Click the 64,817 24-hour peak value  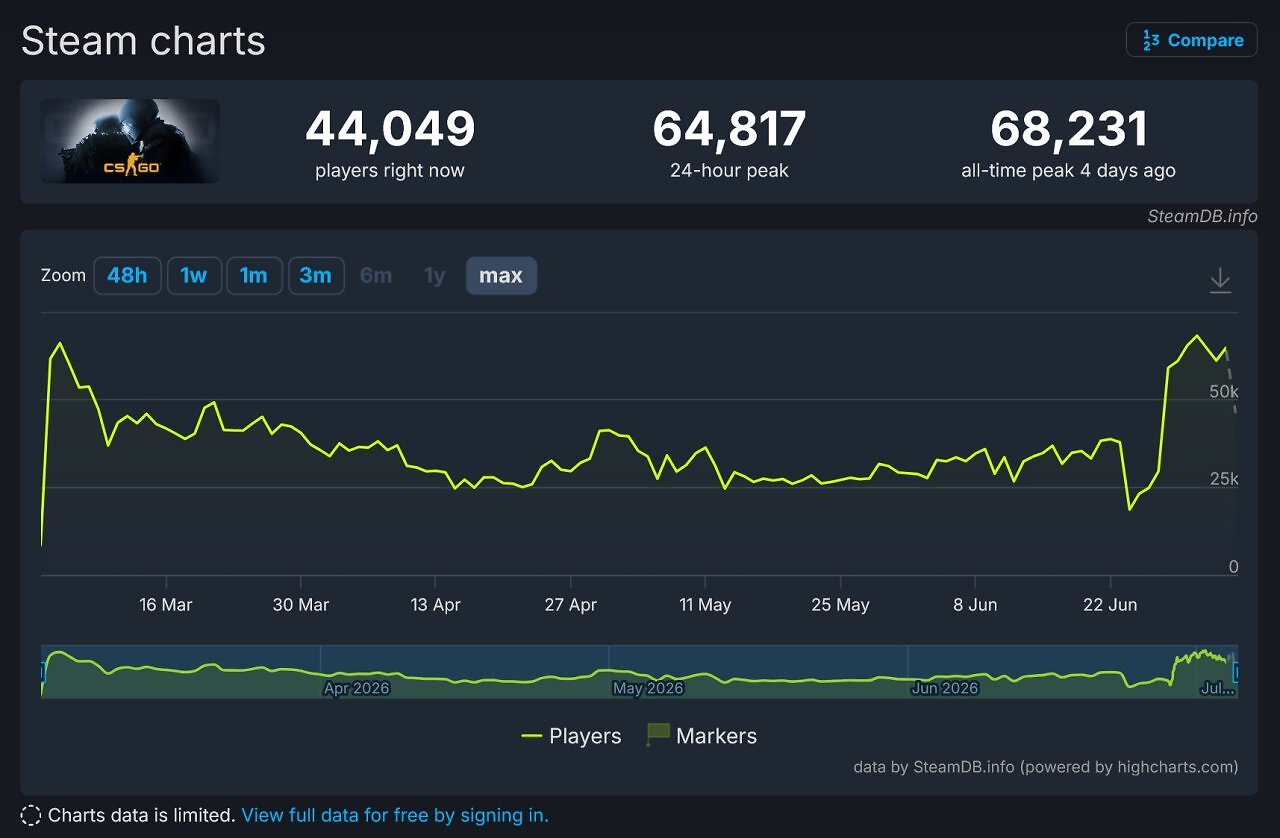(x=730, y=129)
